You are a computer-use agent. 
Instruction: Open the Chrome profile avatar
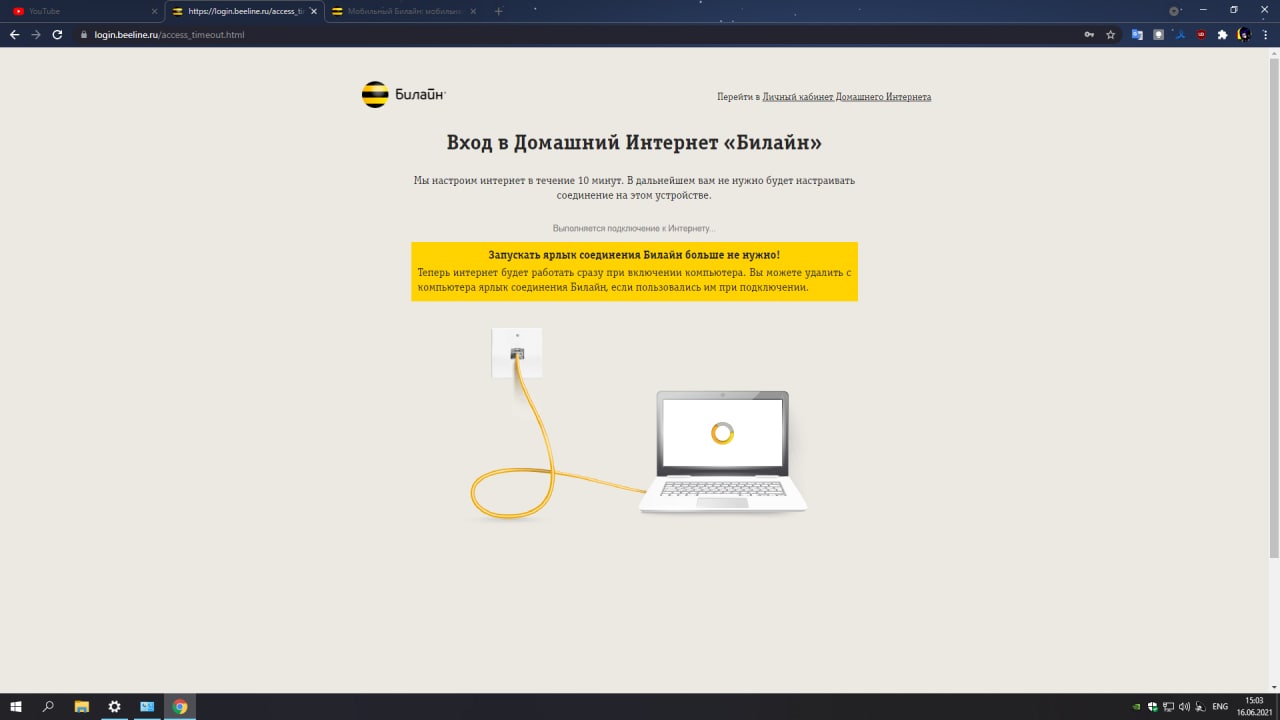pyautogui.click(x=1244, y=34)
